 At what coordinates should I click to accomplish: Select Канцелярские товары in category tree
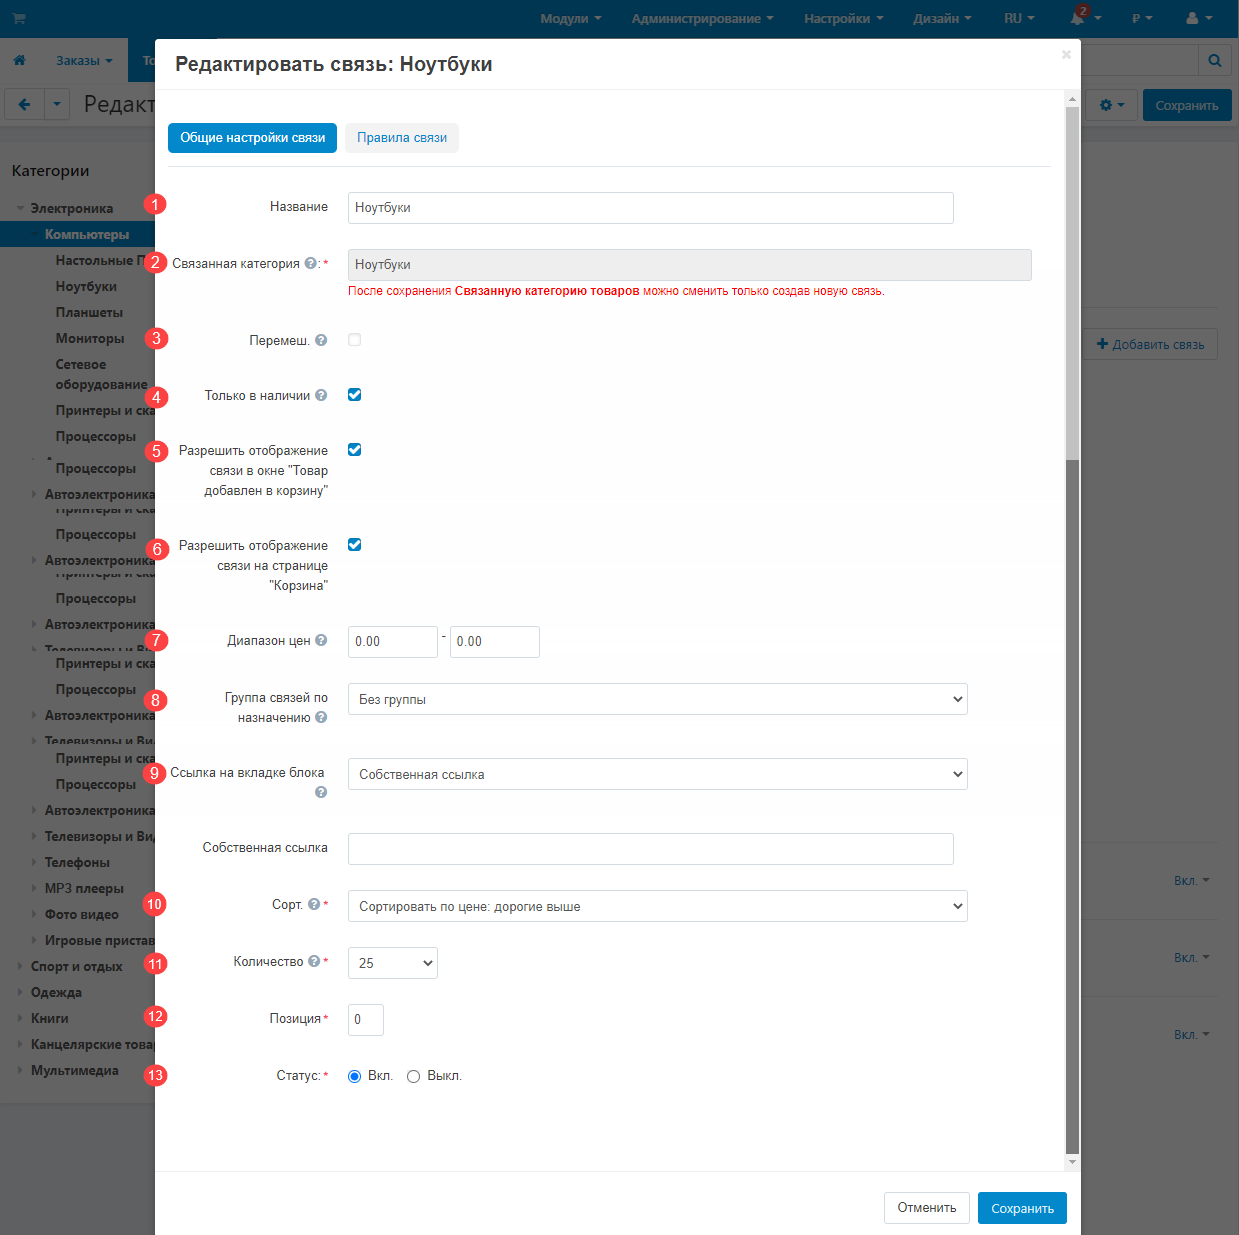93,1044
